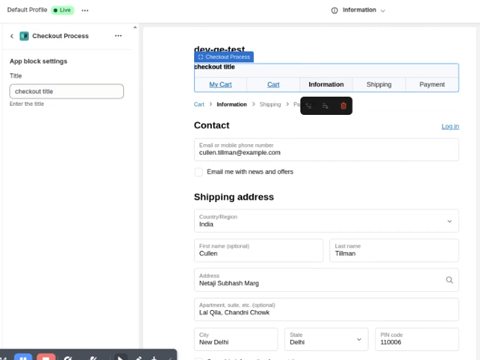Click the info icon beside Information at top
The height and width of the screenshot is (360, 480).
334,10
